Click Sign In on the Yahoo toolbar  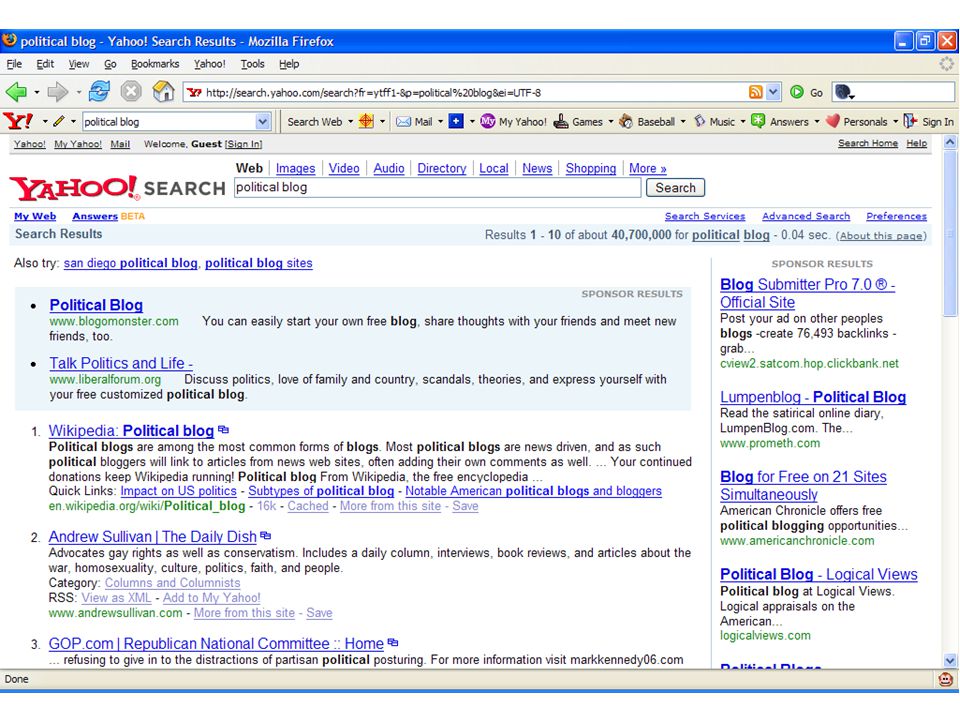click(x=929, y=122)
